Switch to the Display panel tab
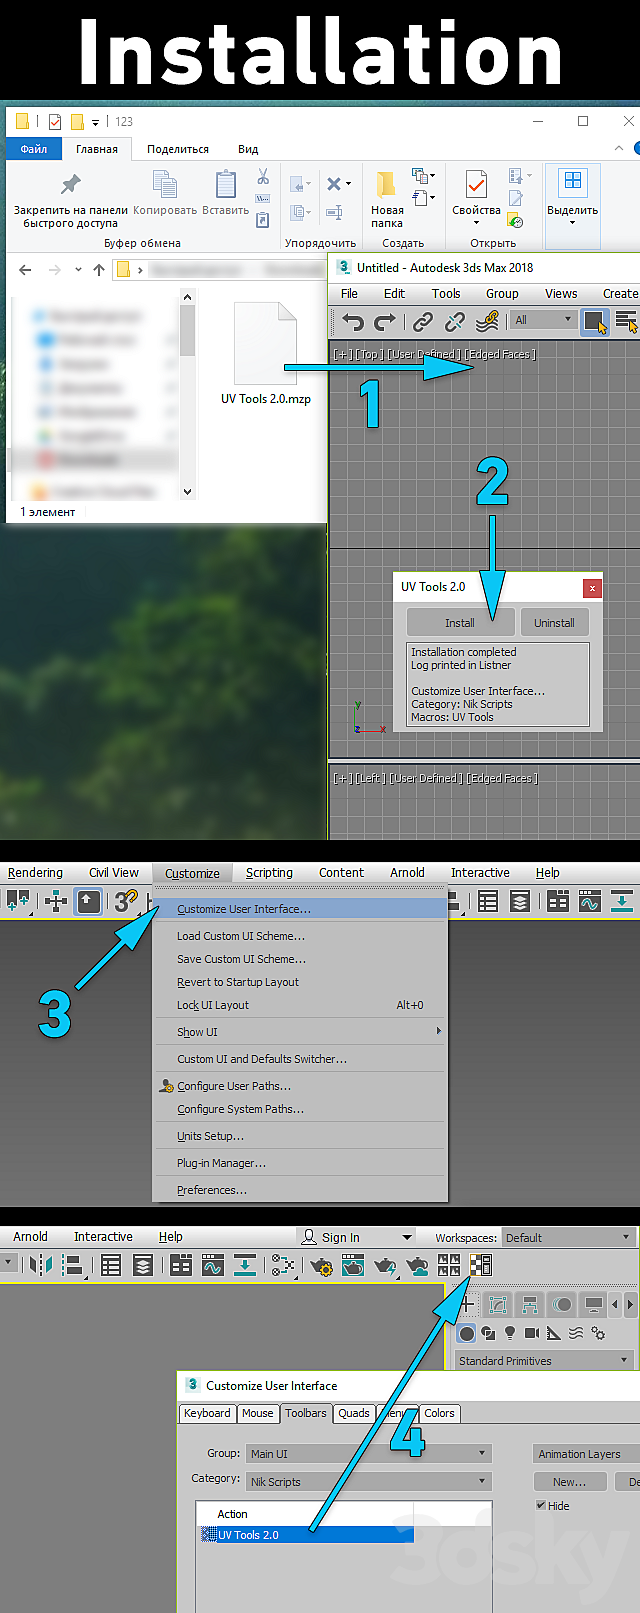Viewport: 640px width, 1613px height. pyautogui.click(x=594, y=1304)
